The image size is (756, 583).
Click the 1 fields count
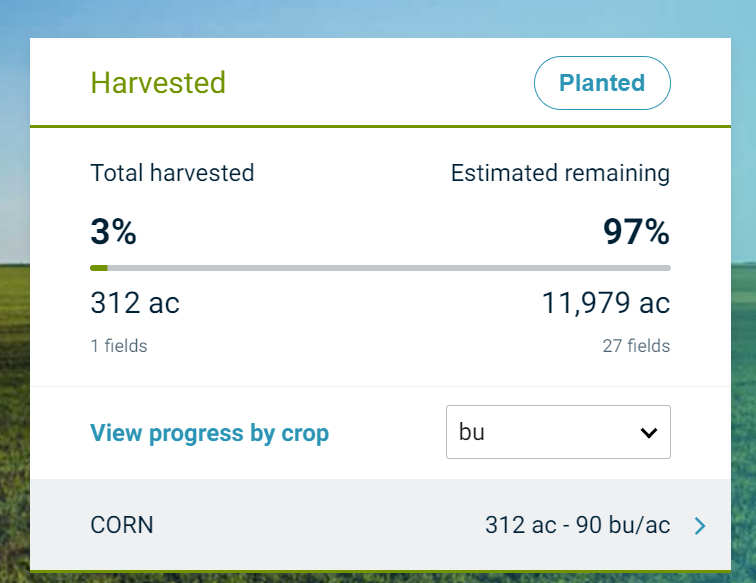tap(119, 346)
